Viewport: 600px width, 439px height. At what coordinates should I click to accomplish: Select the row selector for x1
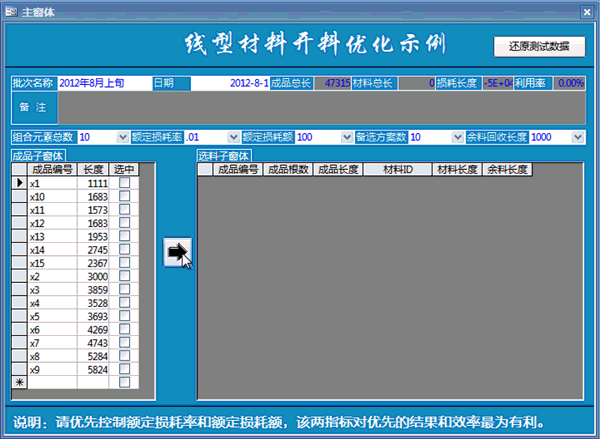point(20,183)
